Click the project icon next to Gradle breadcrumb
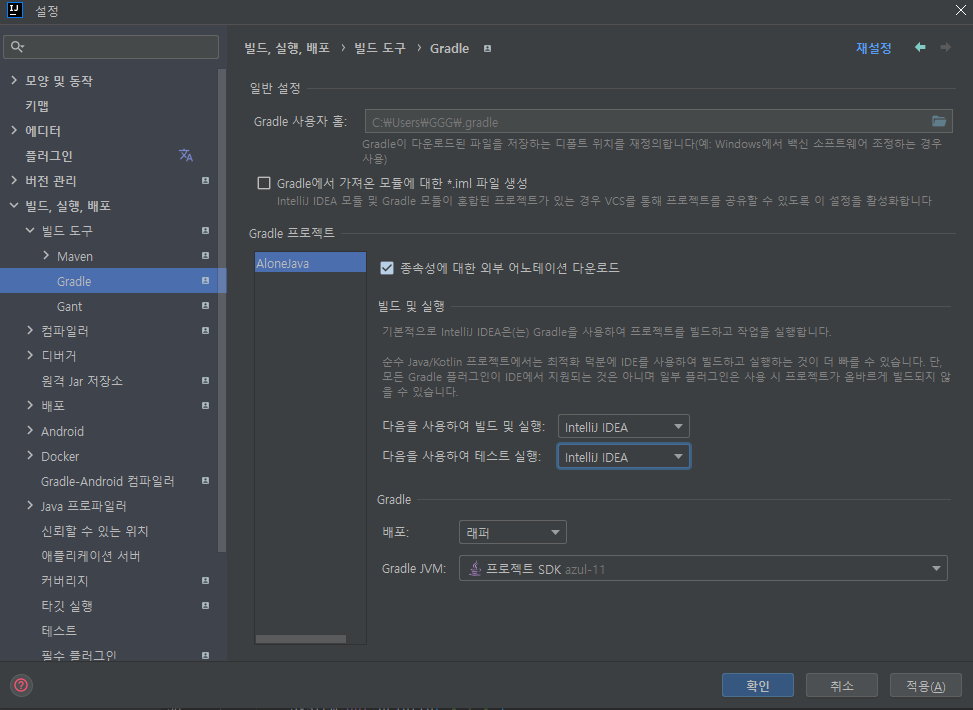973x710 pixels. point(488,48)
